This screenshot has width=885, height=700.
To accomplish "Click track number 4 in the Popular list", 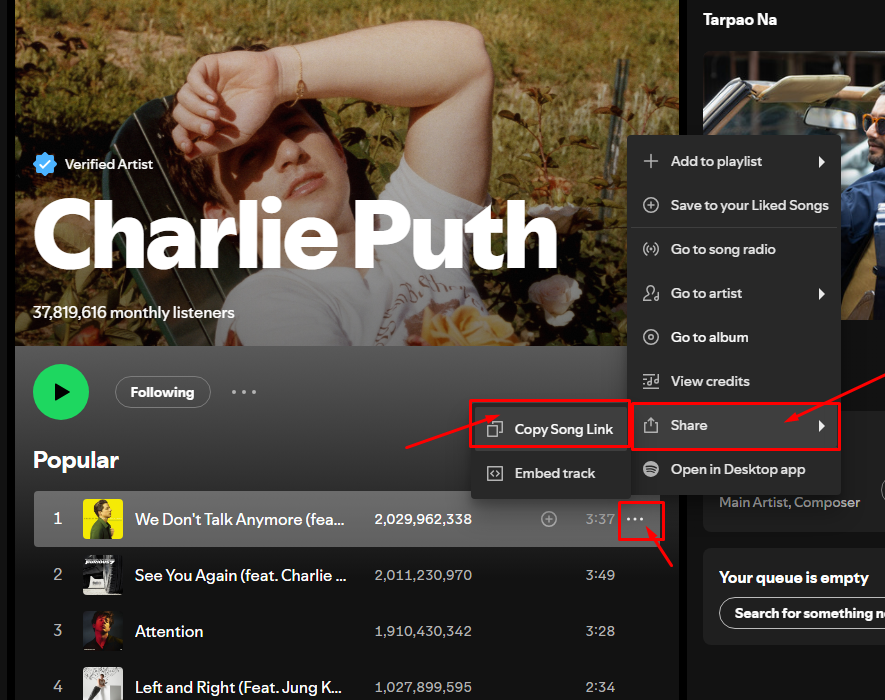I will click(x=58, y=686).
